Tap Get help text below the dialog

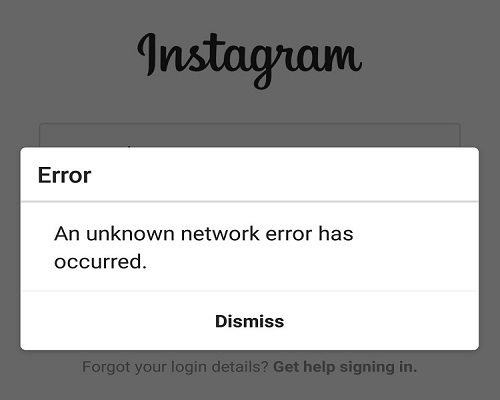tap(304, 367)
